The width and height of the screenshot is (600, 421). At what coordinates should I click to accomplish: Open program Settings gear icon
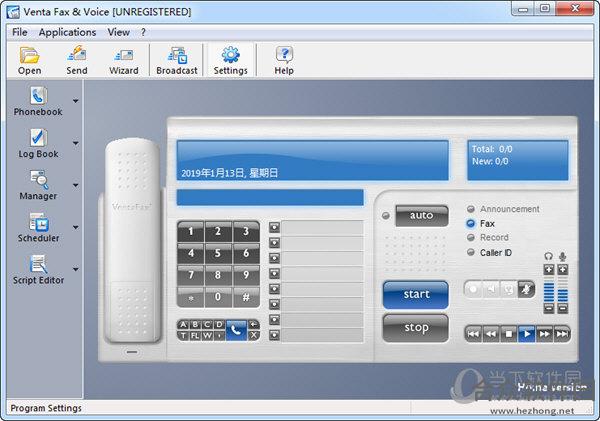point(230,60)
